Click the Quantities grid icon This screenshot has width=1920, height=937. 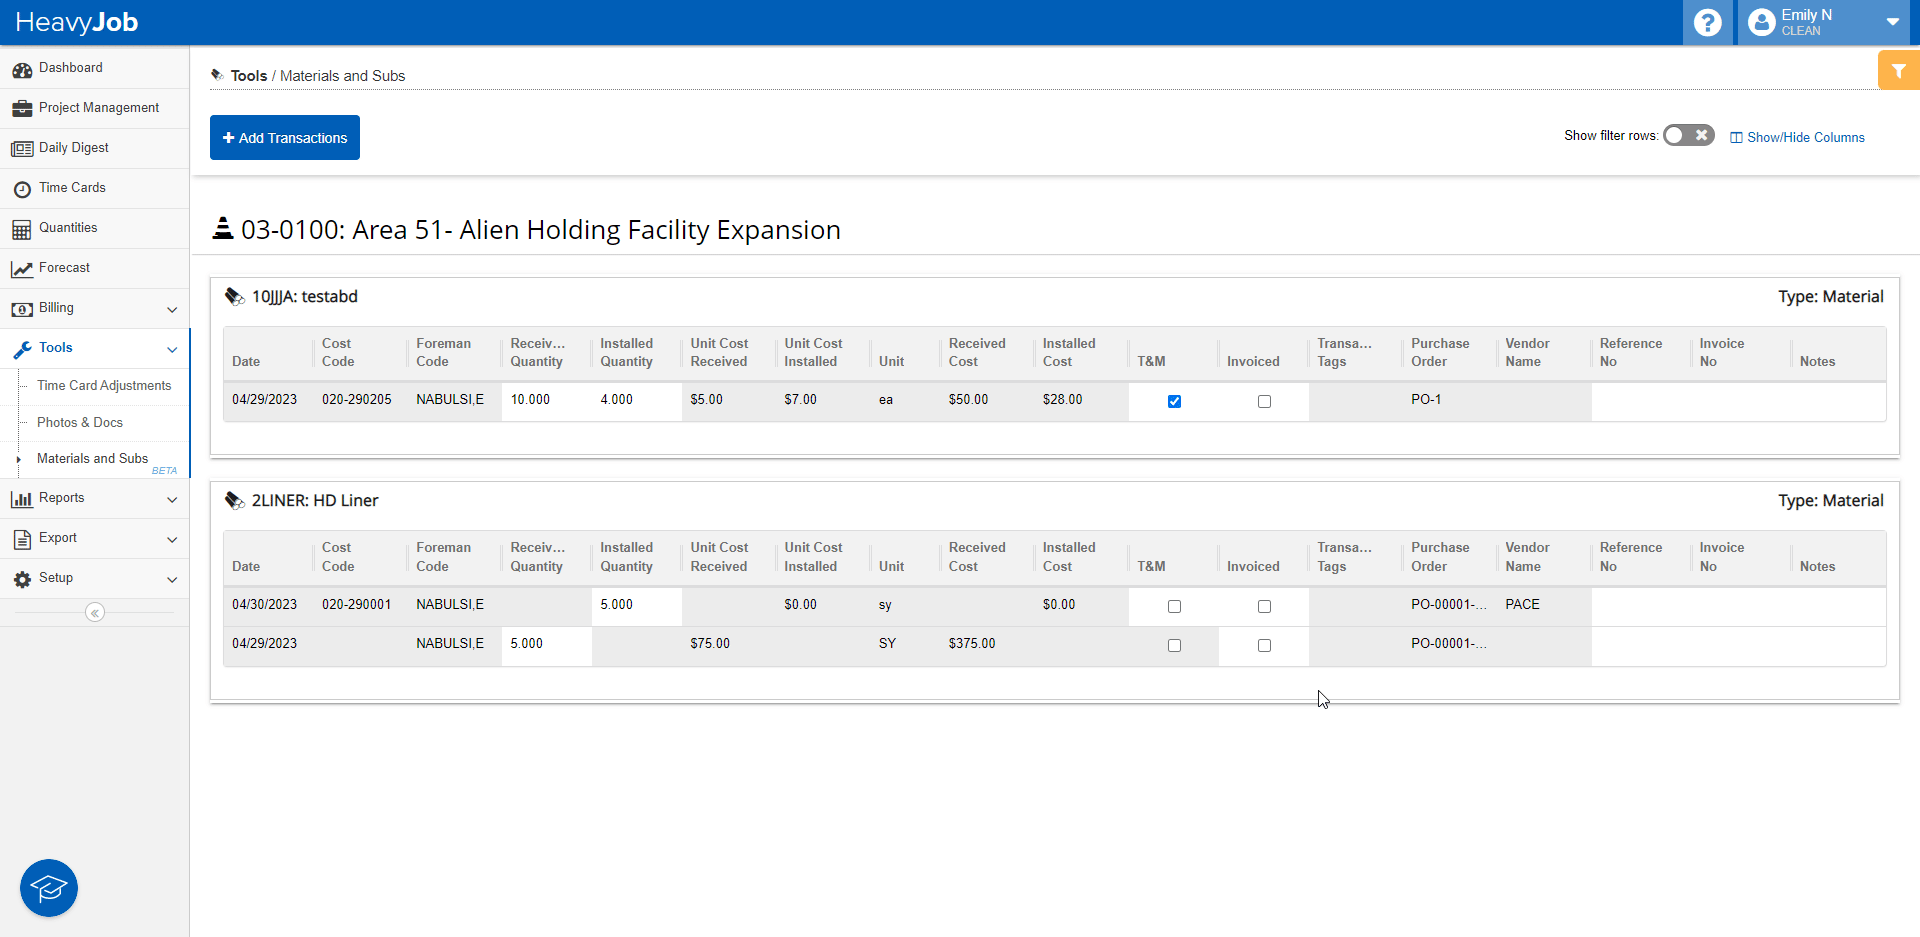point(22,229)
